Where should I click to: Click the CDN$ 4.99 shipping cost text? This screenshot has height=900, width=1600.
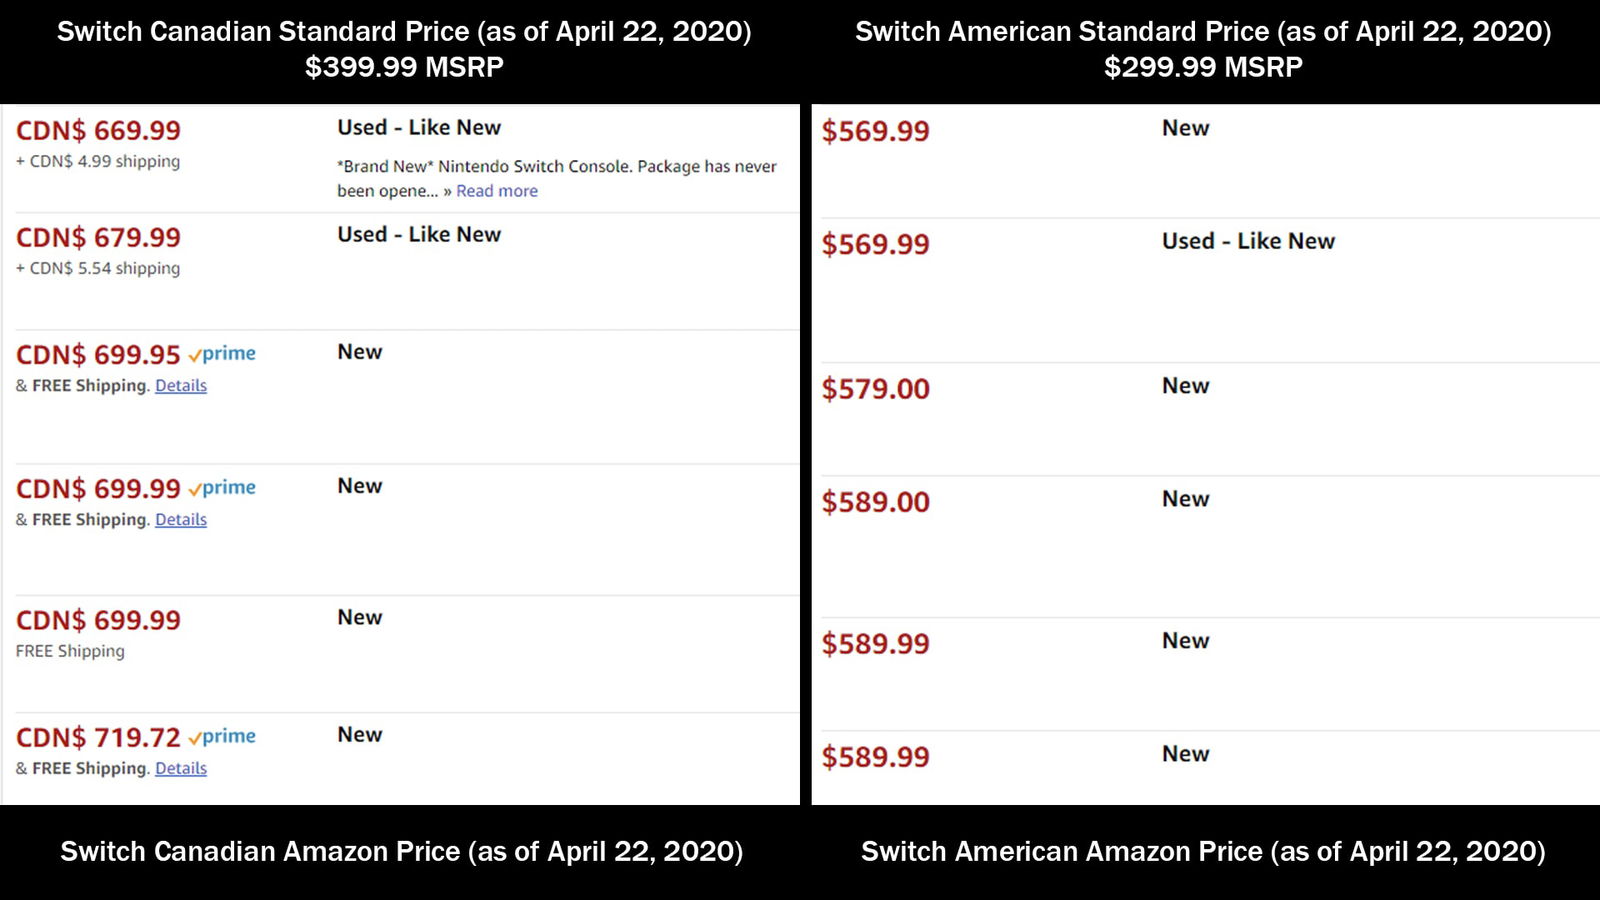point(97,162)
